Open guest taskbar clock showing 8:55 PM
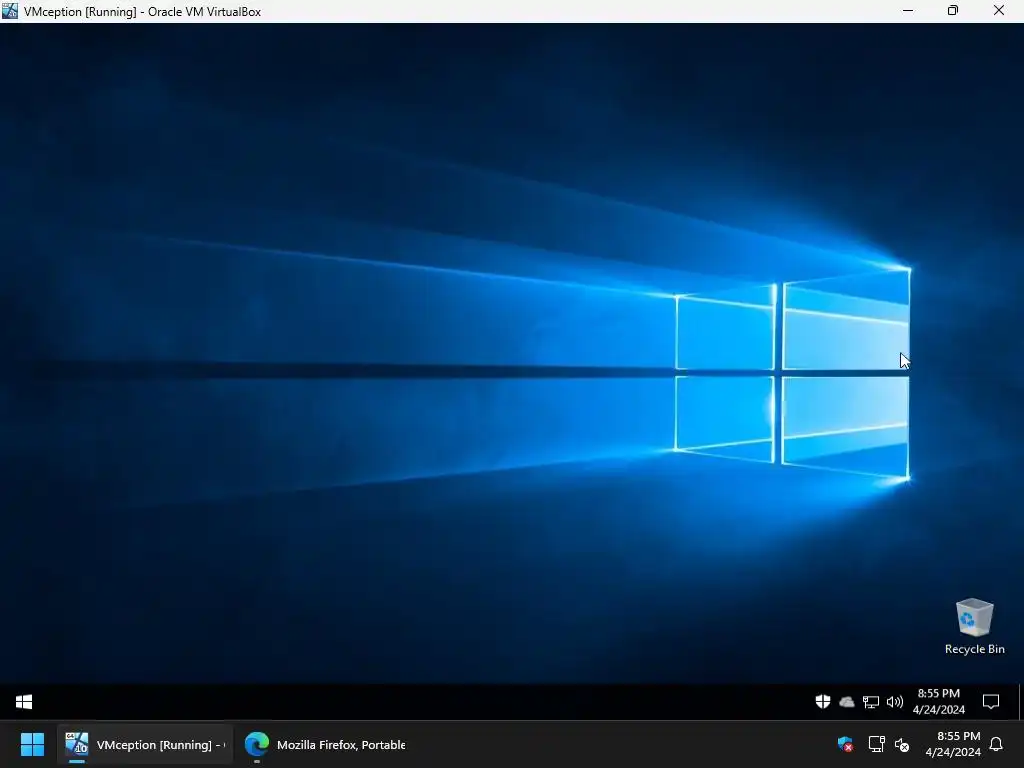The image size is (1024, 768). point(938,701)
